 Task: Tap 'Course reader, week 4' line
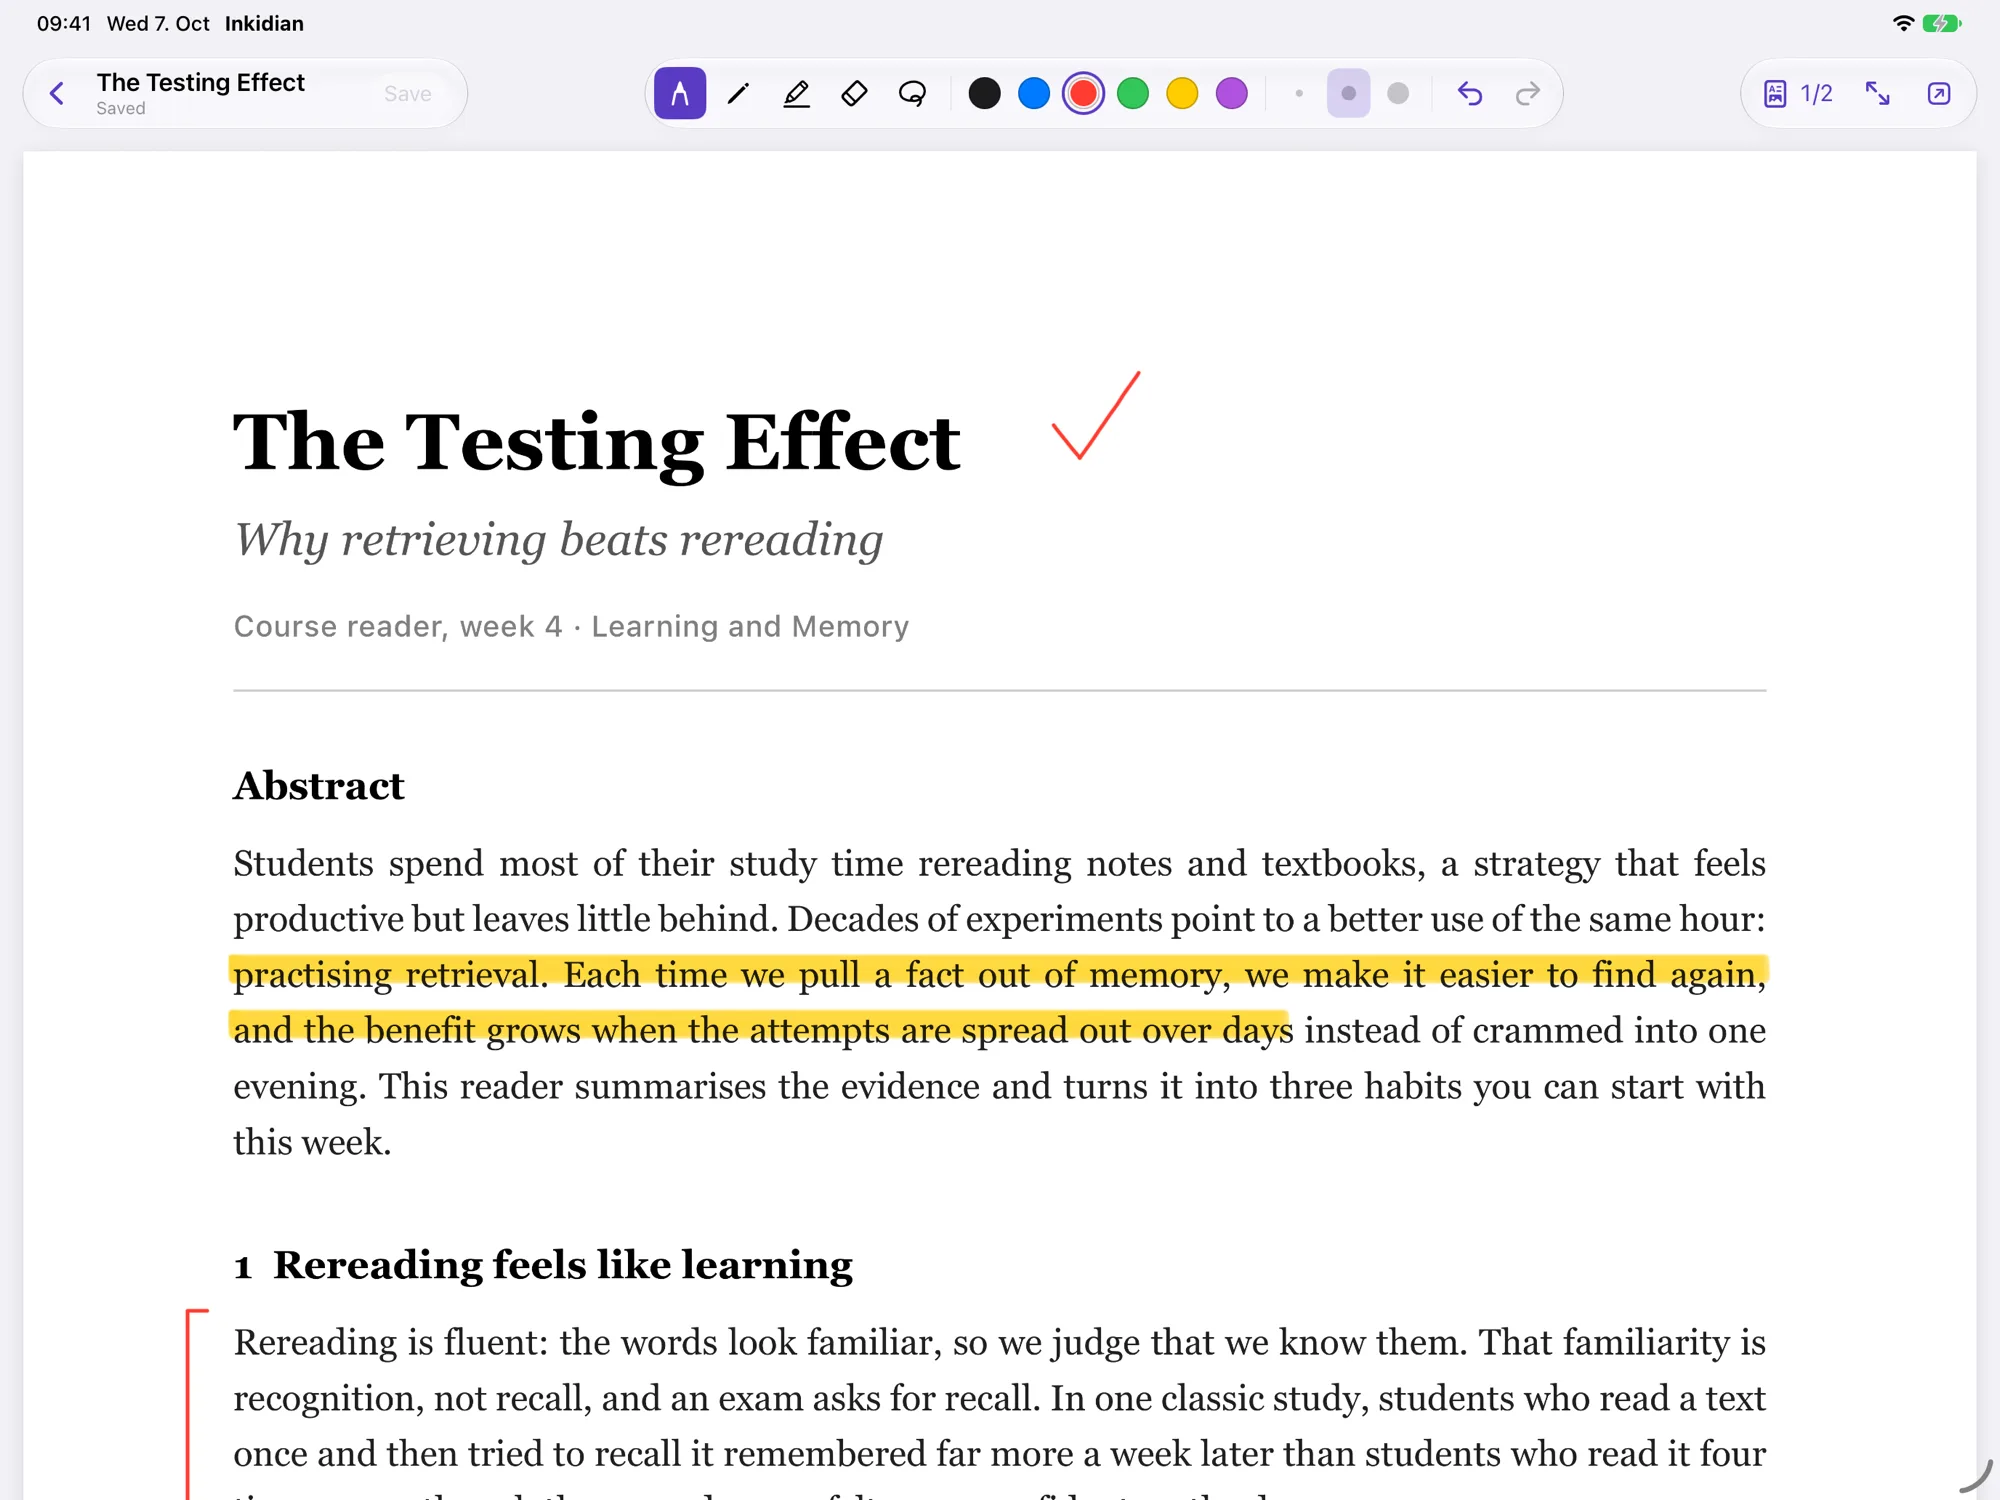398,627
